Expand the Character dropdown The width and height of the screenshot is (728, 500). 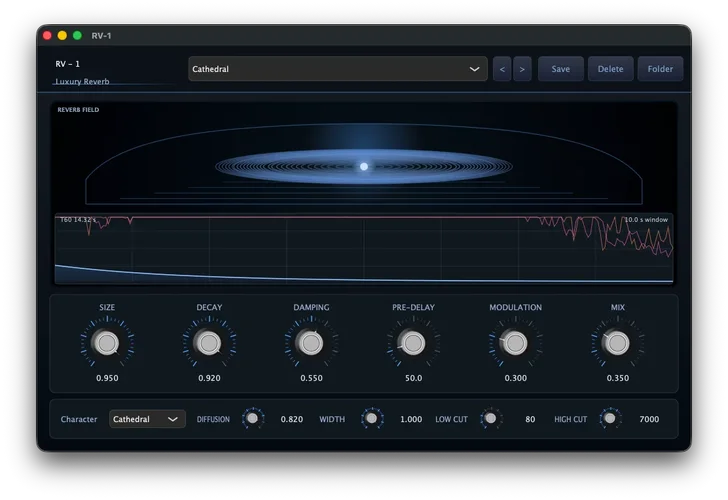pyautogui.click(x=147, y=419)
